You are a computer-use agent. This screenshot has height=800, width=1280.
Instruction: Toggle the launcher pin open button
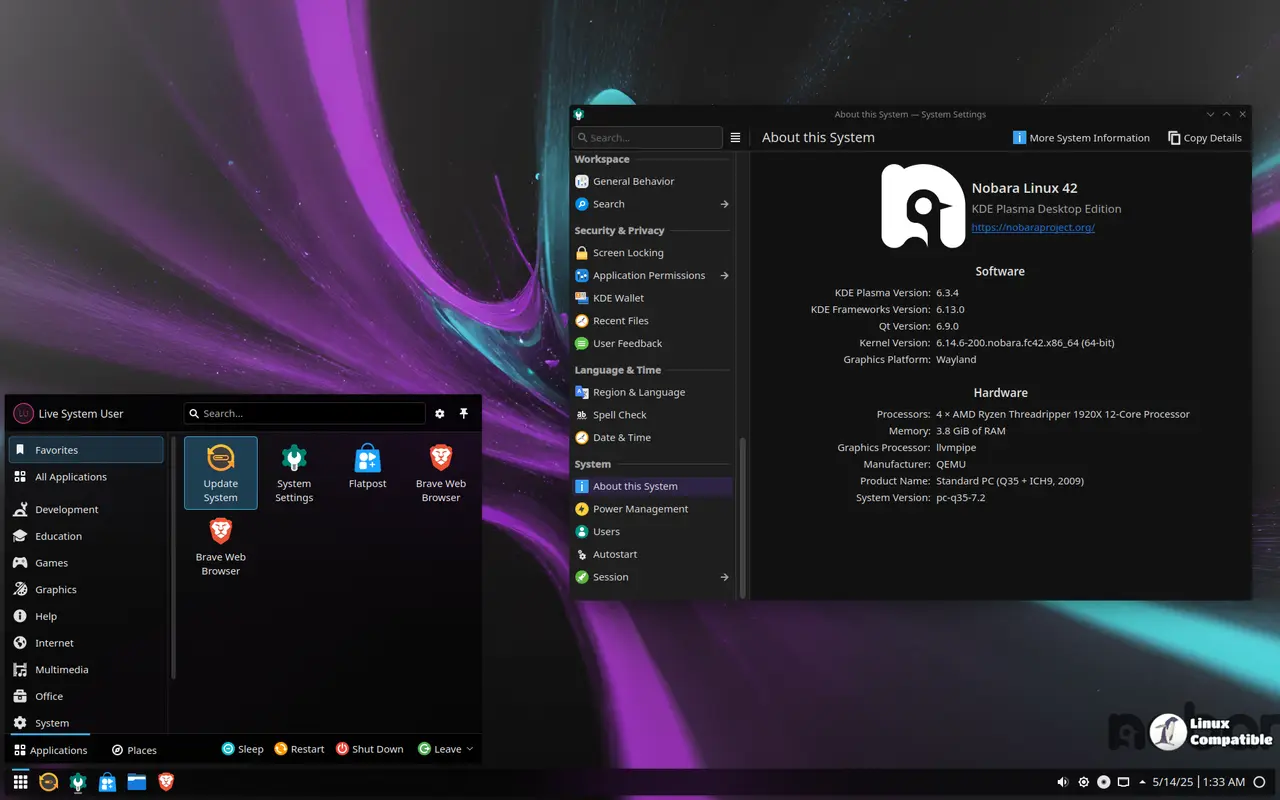coord(464,414)
